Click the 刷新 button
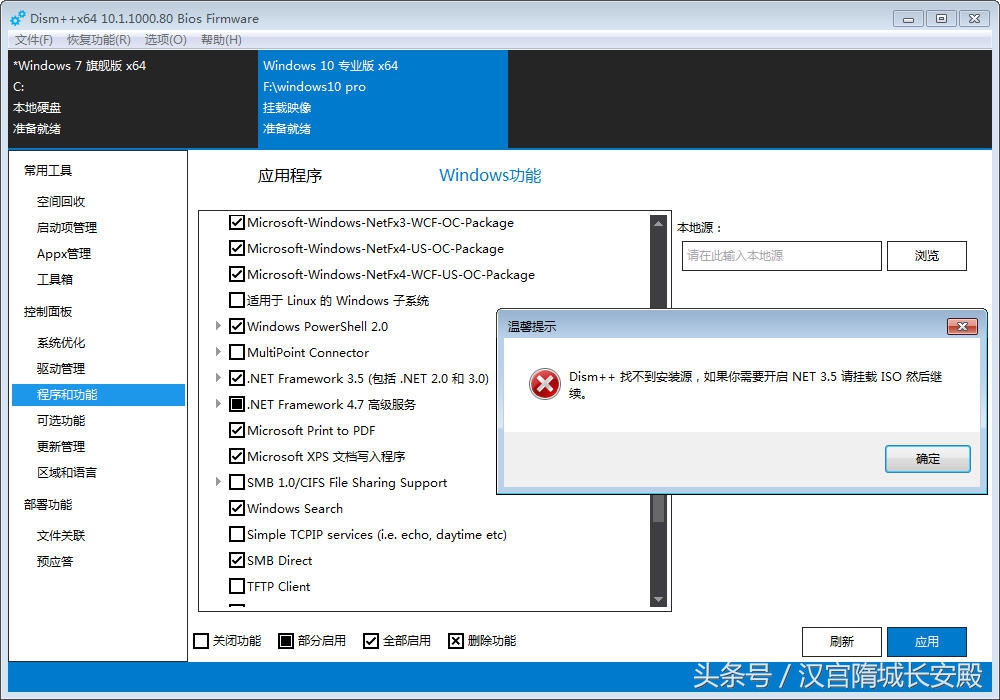This screenshot has height=700, width=1000. [842, 641]
